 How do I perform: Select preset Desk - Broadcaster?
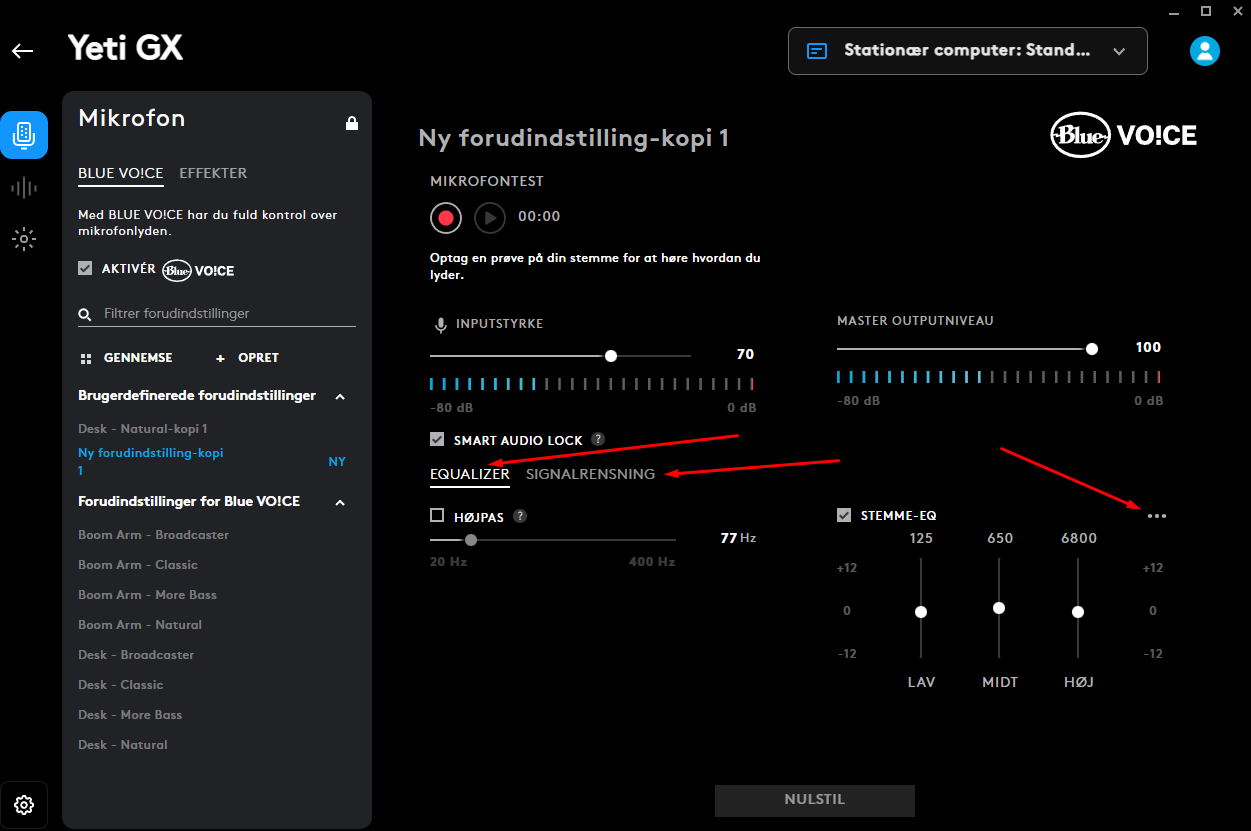[x=136, y=655]
